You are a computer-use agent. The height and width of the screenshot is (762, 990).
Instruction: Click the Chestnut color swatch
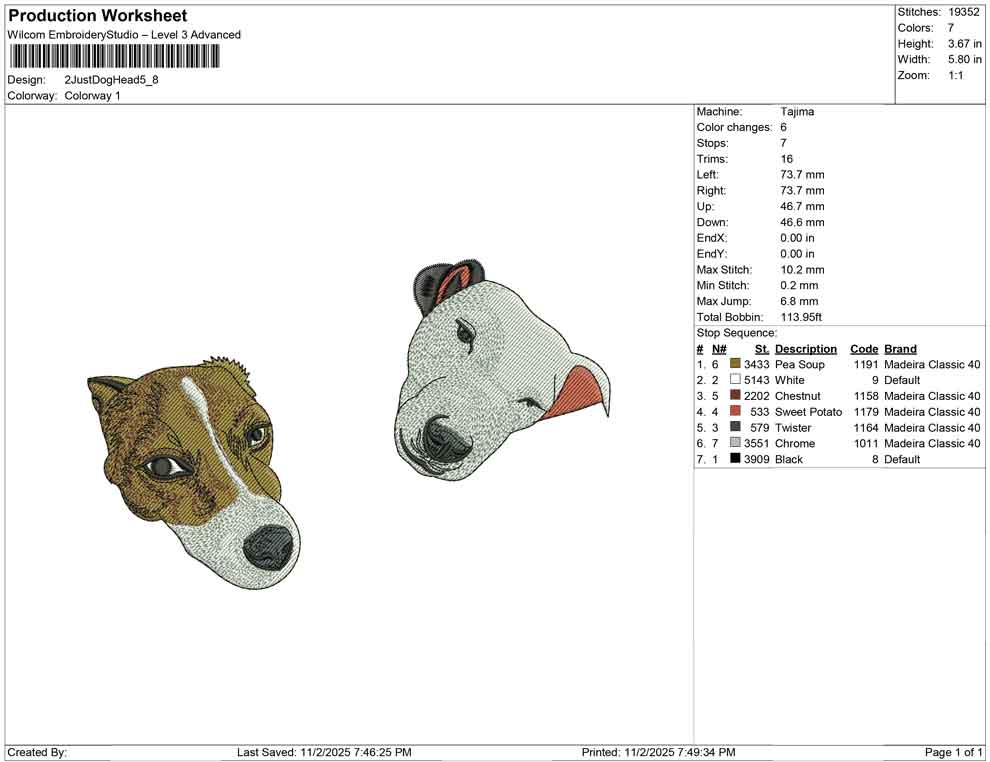737,396
